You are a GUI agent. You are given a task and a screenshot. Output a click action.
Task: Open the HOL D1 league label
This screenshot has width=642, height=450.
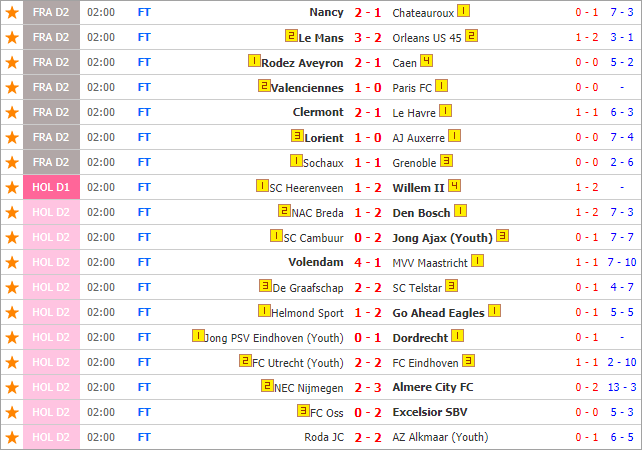51,187
